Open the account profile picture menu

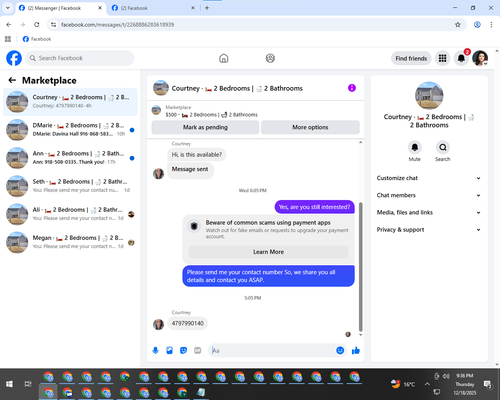pos(480,58)
